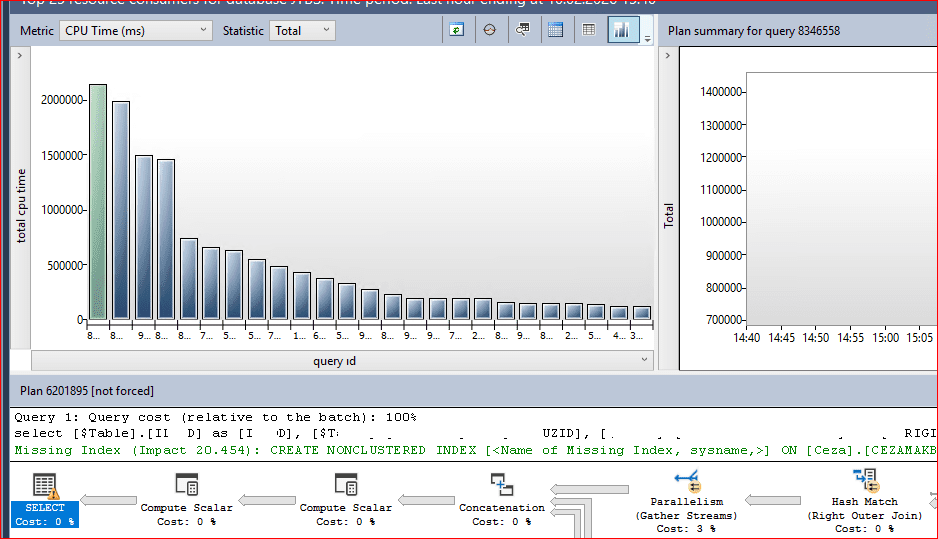
Task: Click the Refresh report toolbar icon
Action: point(456,30)
